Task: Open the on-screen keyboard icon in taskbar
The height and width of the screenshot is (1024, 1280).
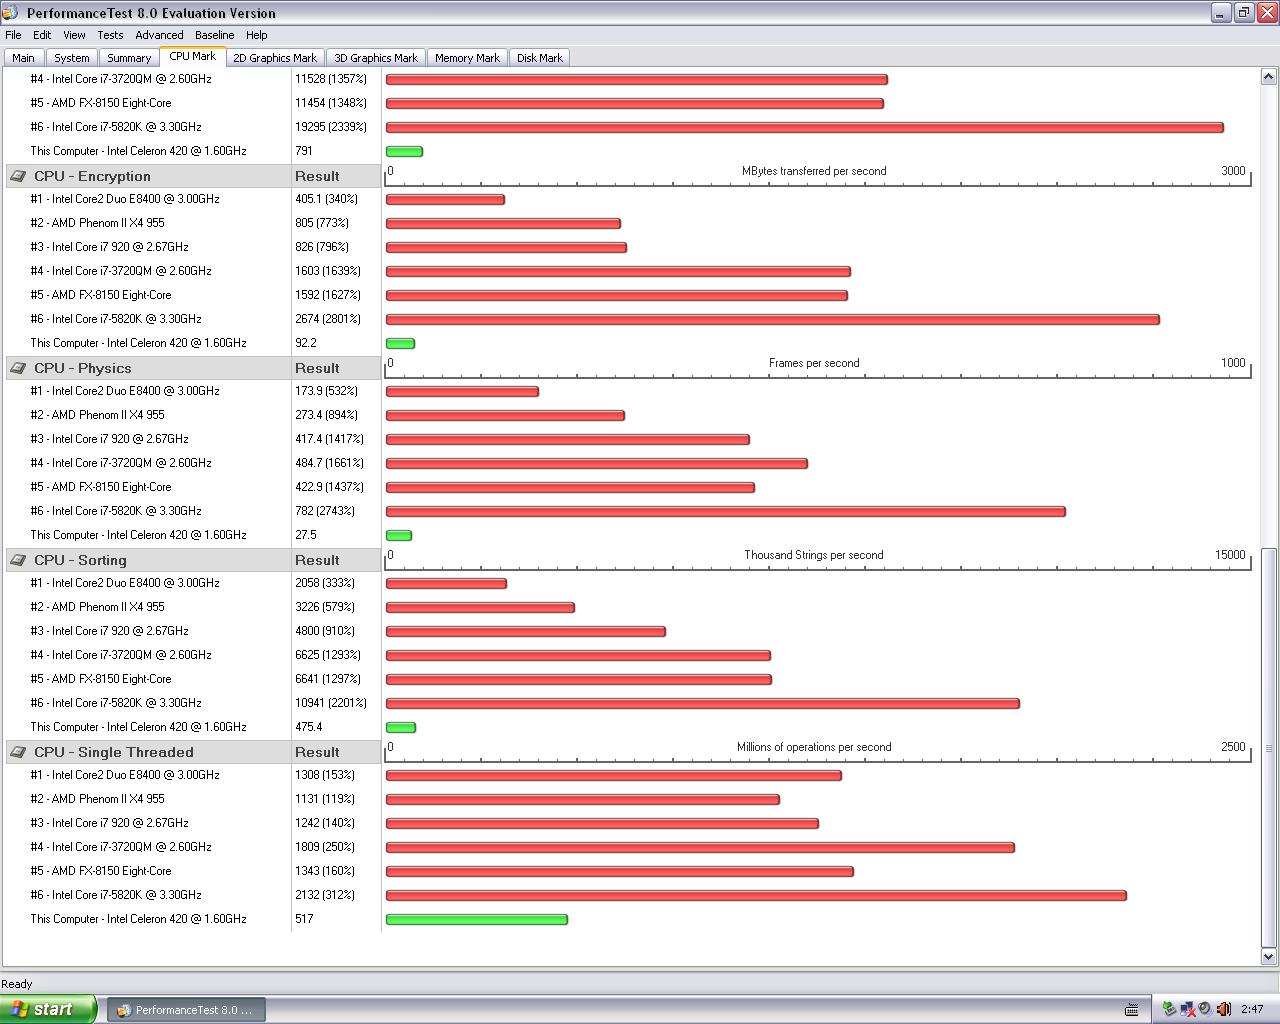Action: point(1131,1009)
